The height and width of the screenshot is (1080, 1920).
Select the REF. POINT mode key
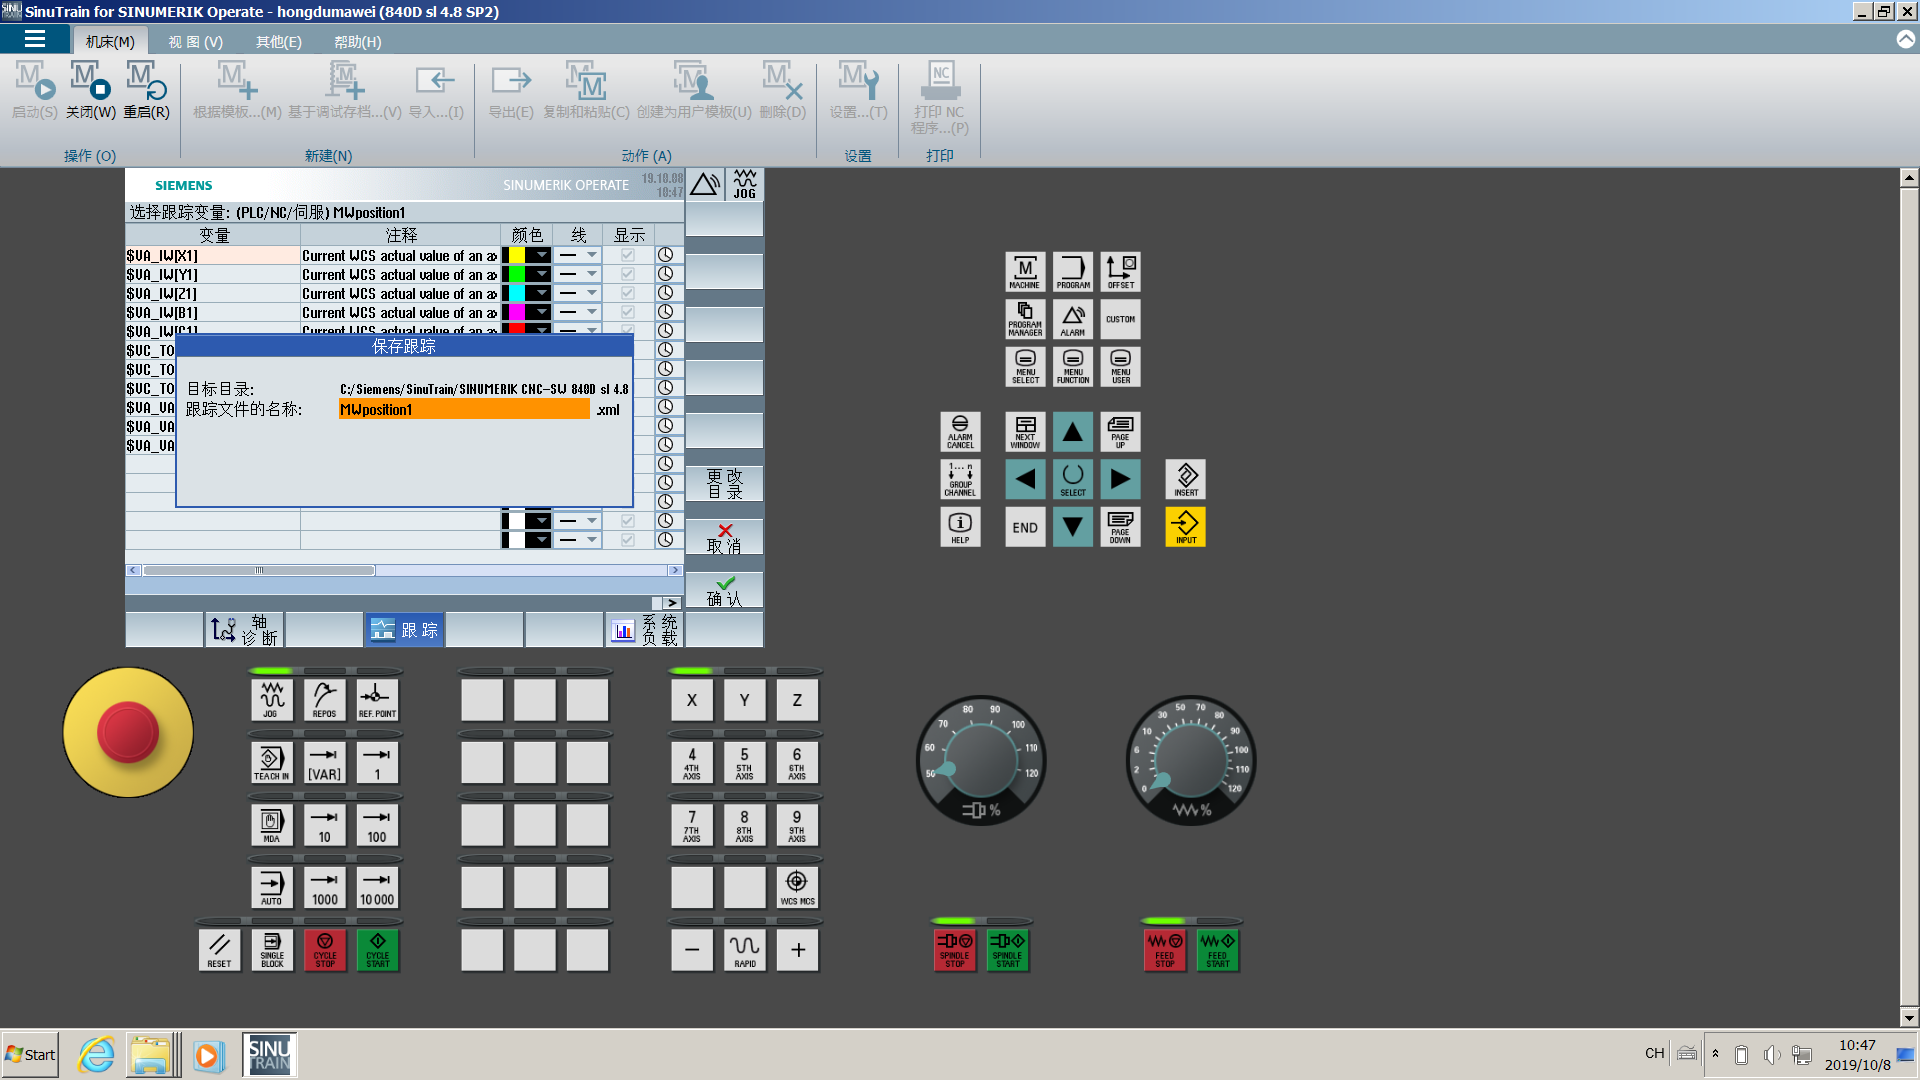click(377, 700)
